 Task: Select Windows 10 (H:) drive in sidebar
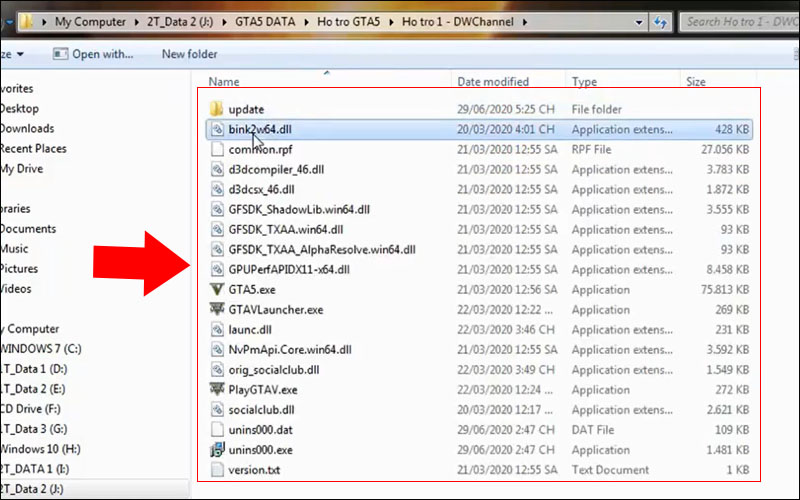(40, 449)
